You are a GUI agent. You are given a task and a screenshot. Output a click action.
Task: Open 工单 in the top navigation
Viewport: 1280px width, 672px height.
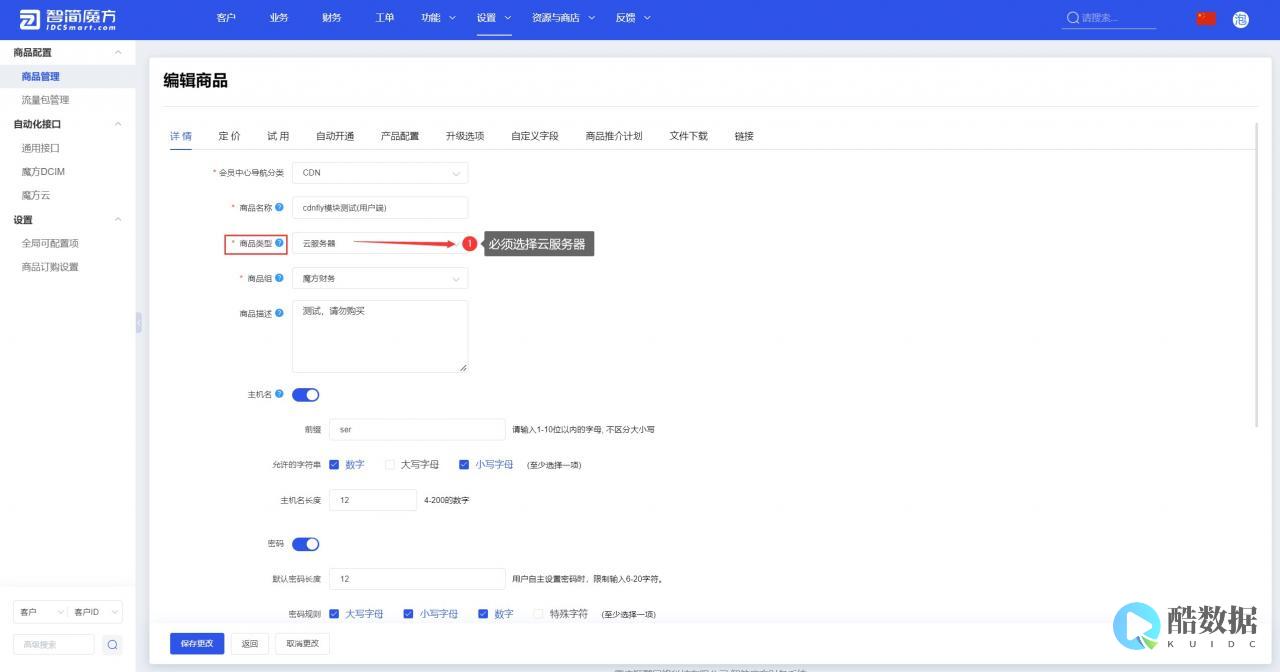pyautogui.click(x=385, y=18)
